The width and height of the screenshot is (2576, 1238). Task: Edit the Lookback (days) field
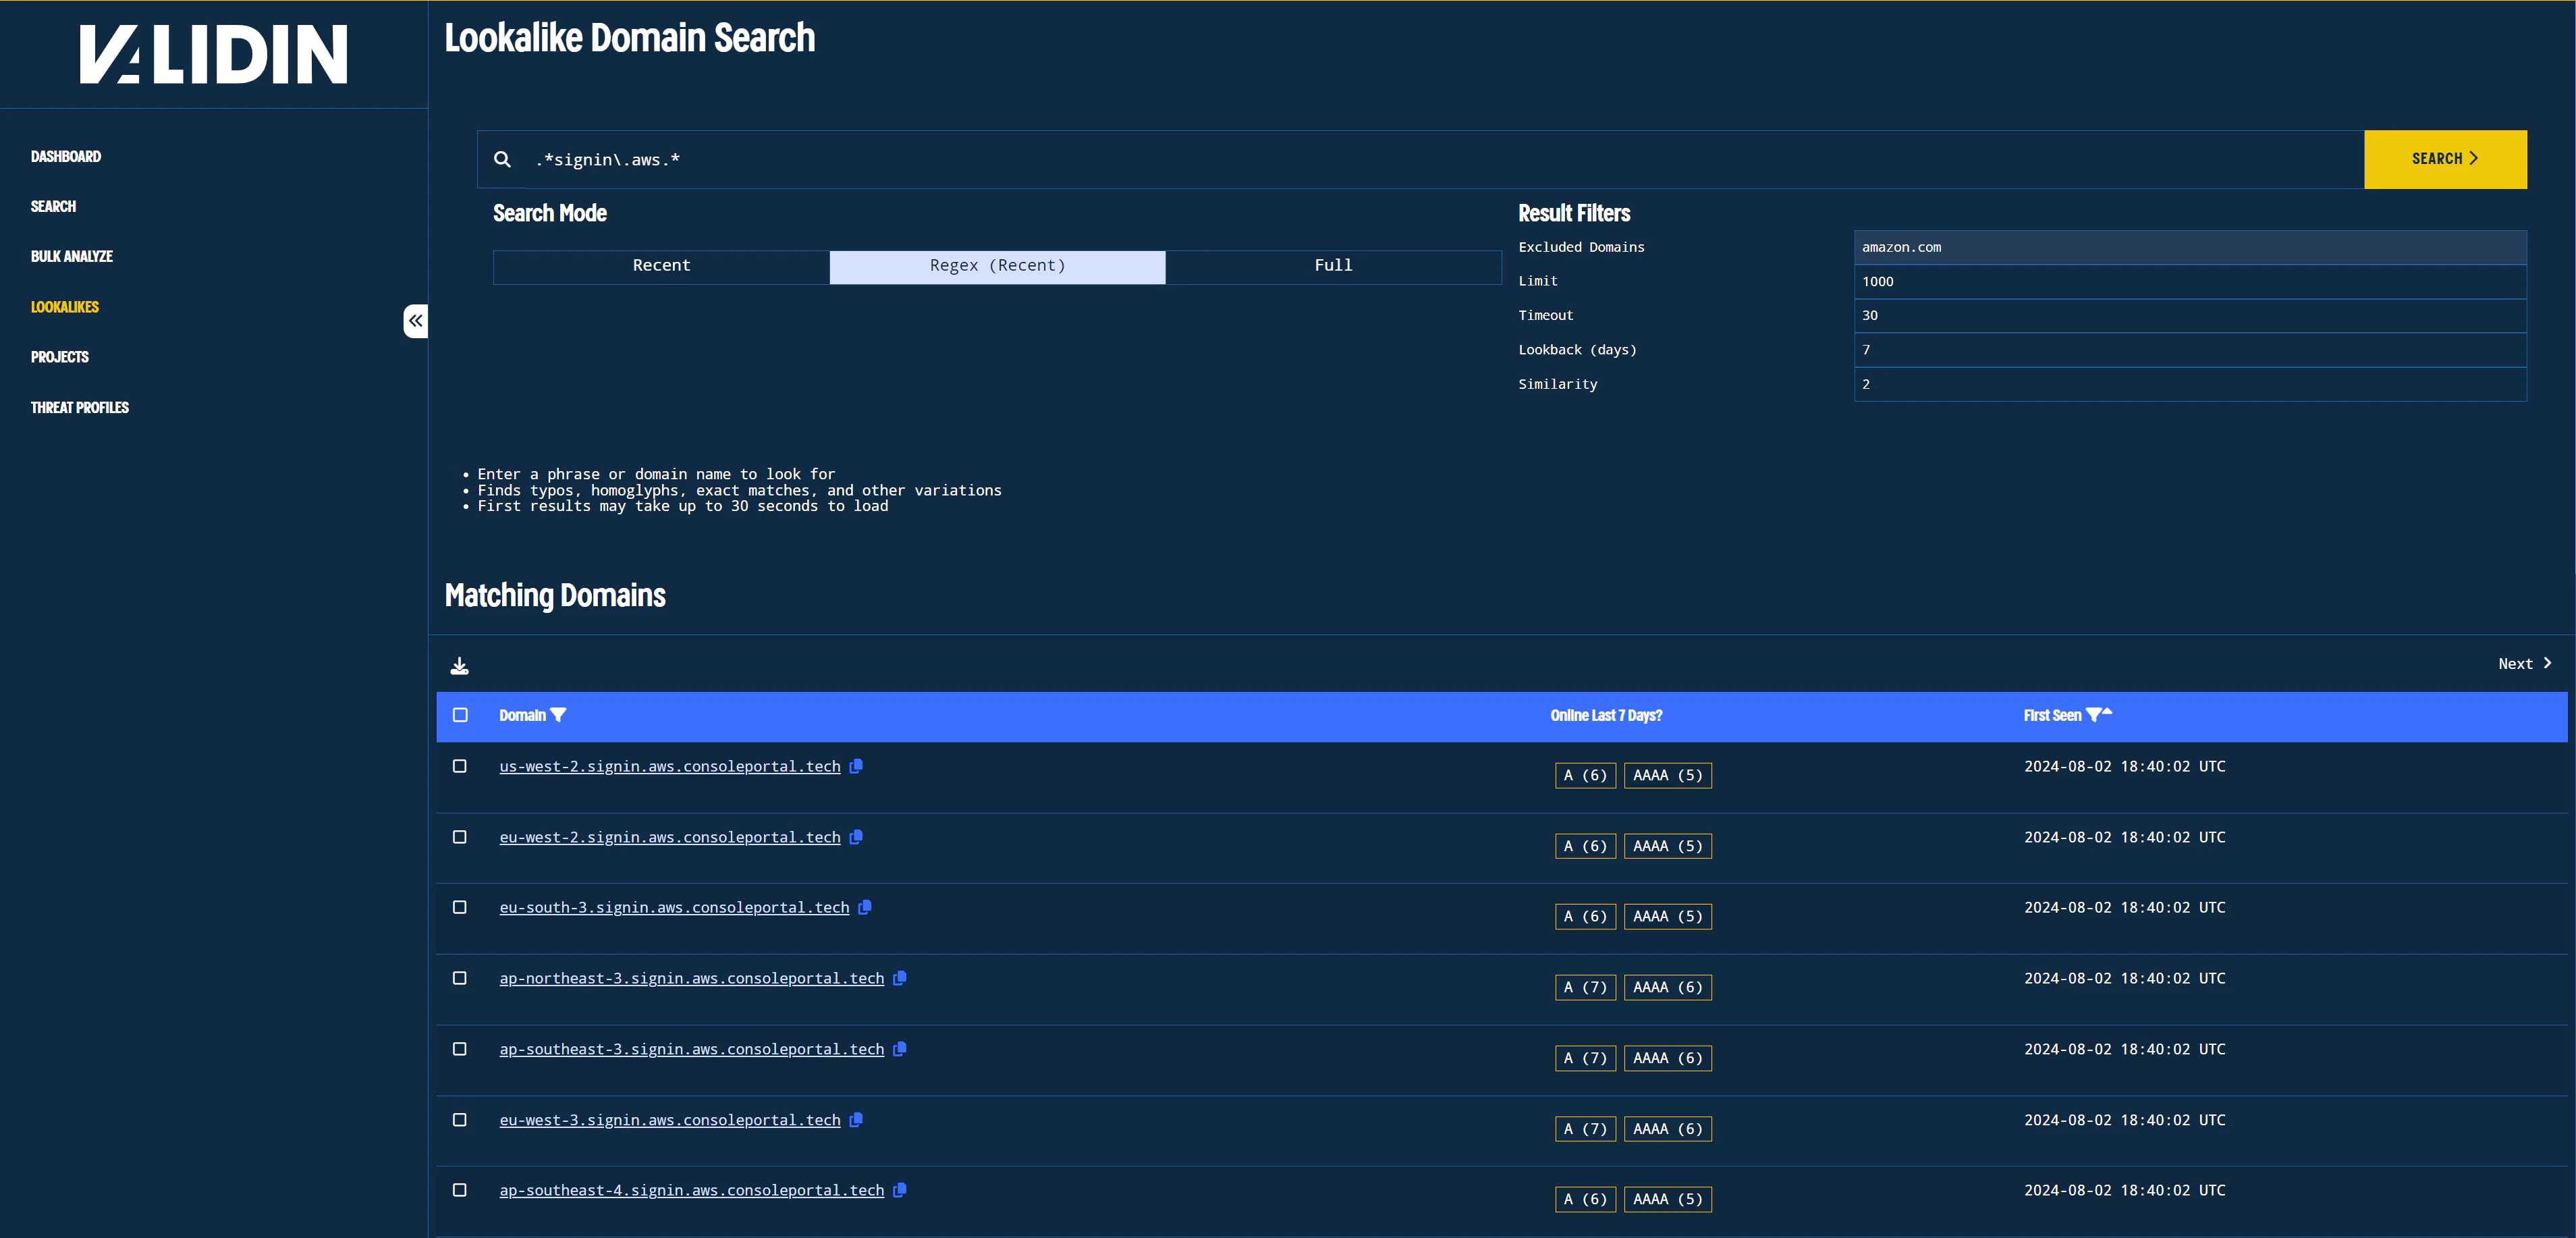(2190, 350)
